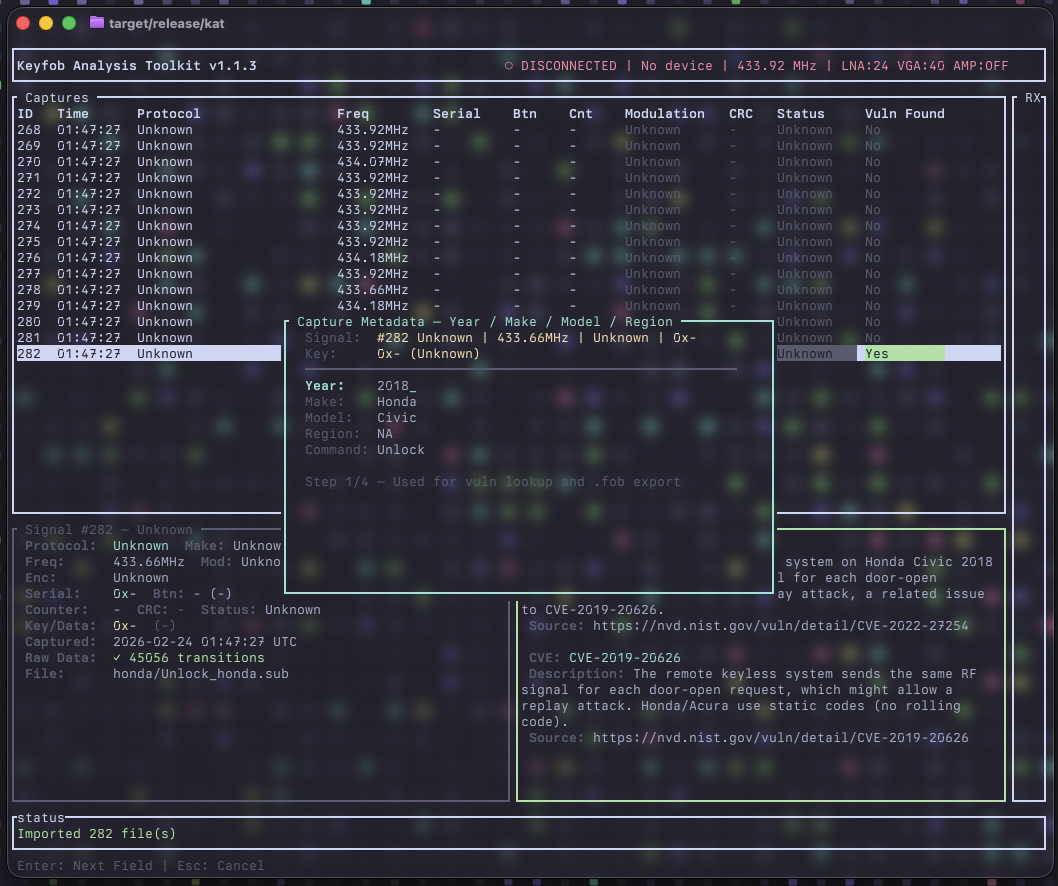Click the Protocol column header
The height and width of the screenshot is (886, 1058).
pyautogui.click(x=169, y=113)
